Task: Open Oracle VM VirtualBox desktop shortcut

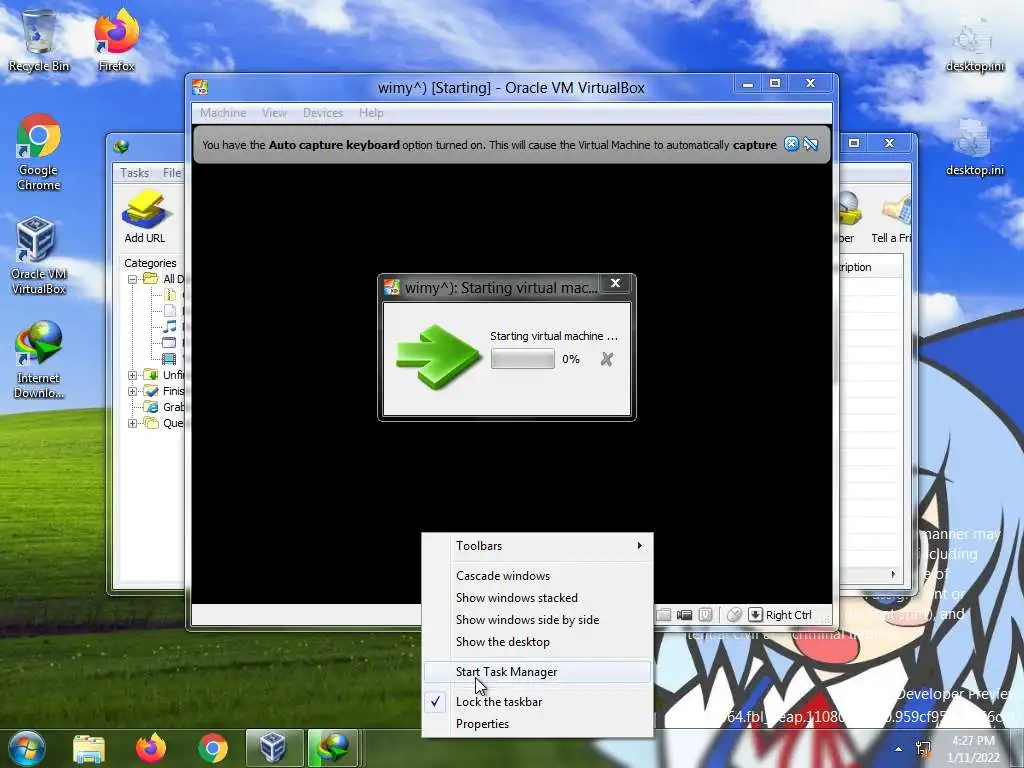Action: (x=39, y=256)
